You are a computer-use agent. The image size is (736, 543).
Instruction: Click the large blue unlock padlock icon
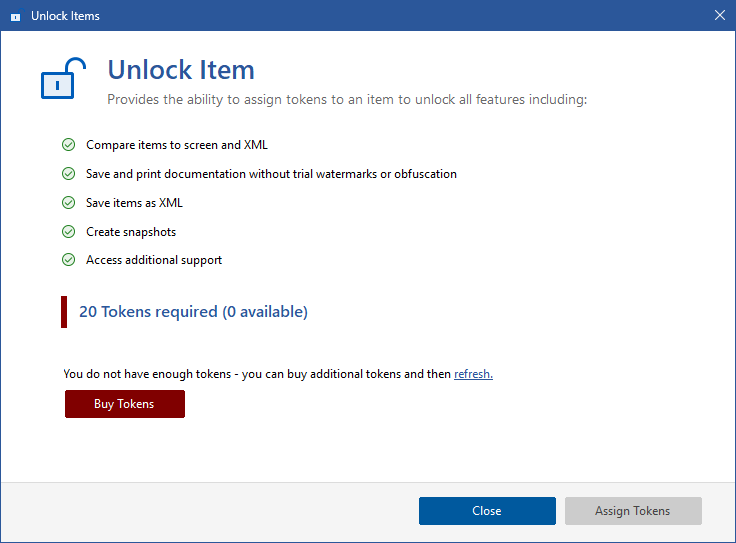(57, 79)
